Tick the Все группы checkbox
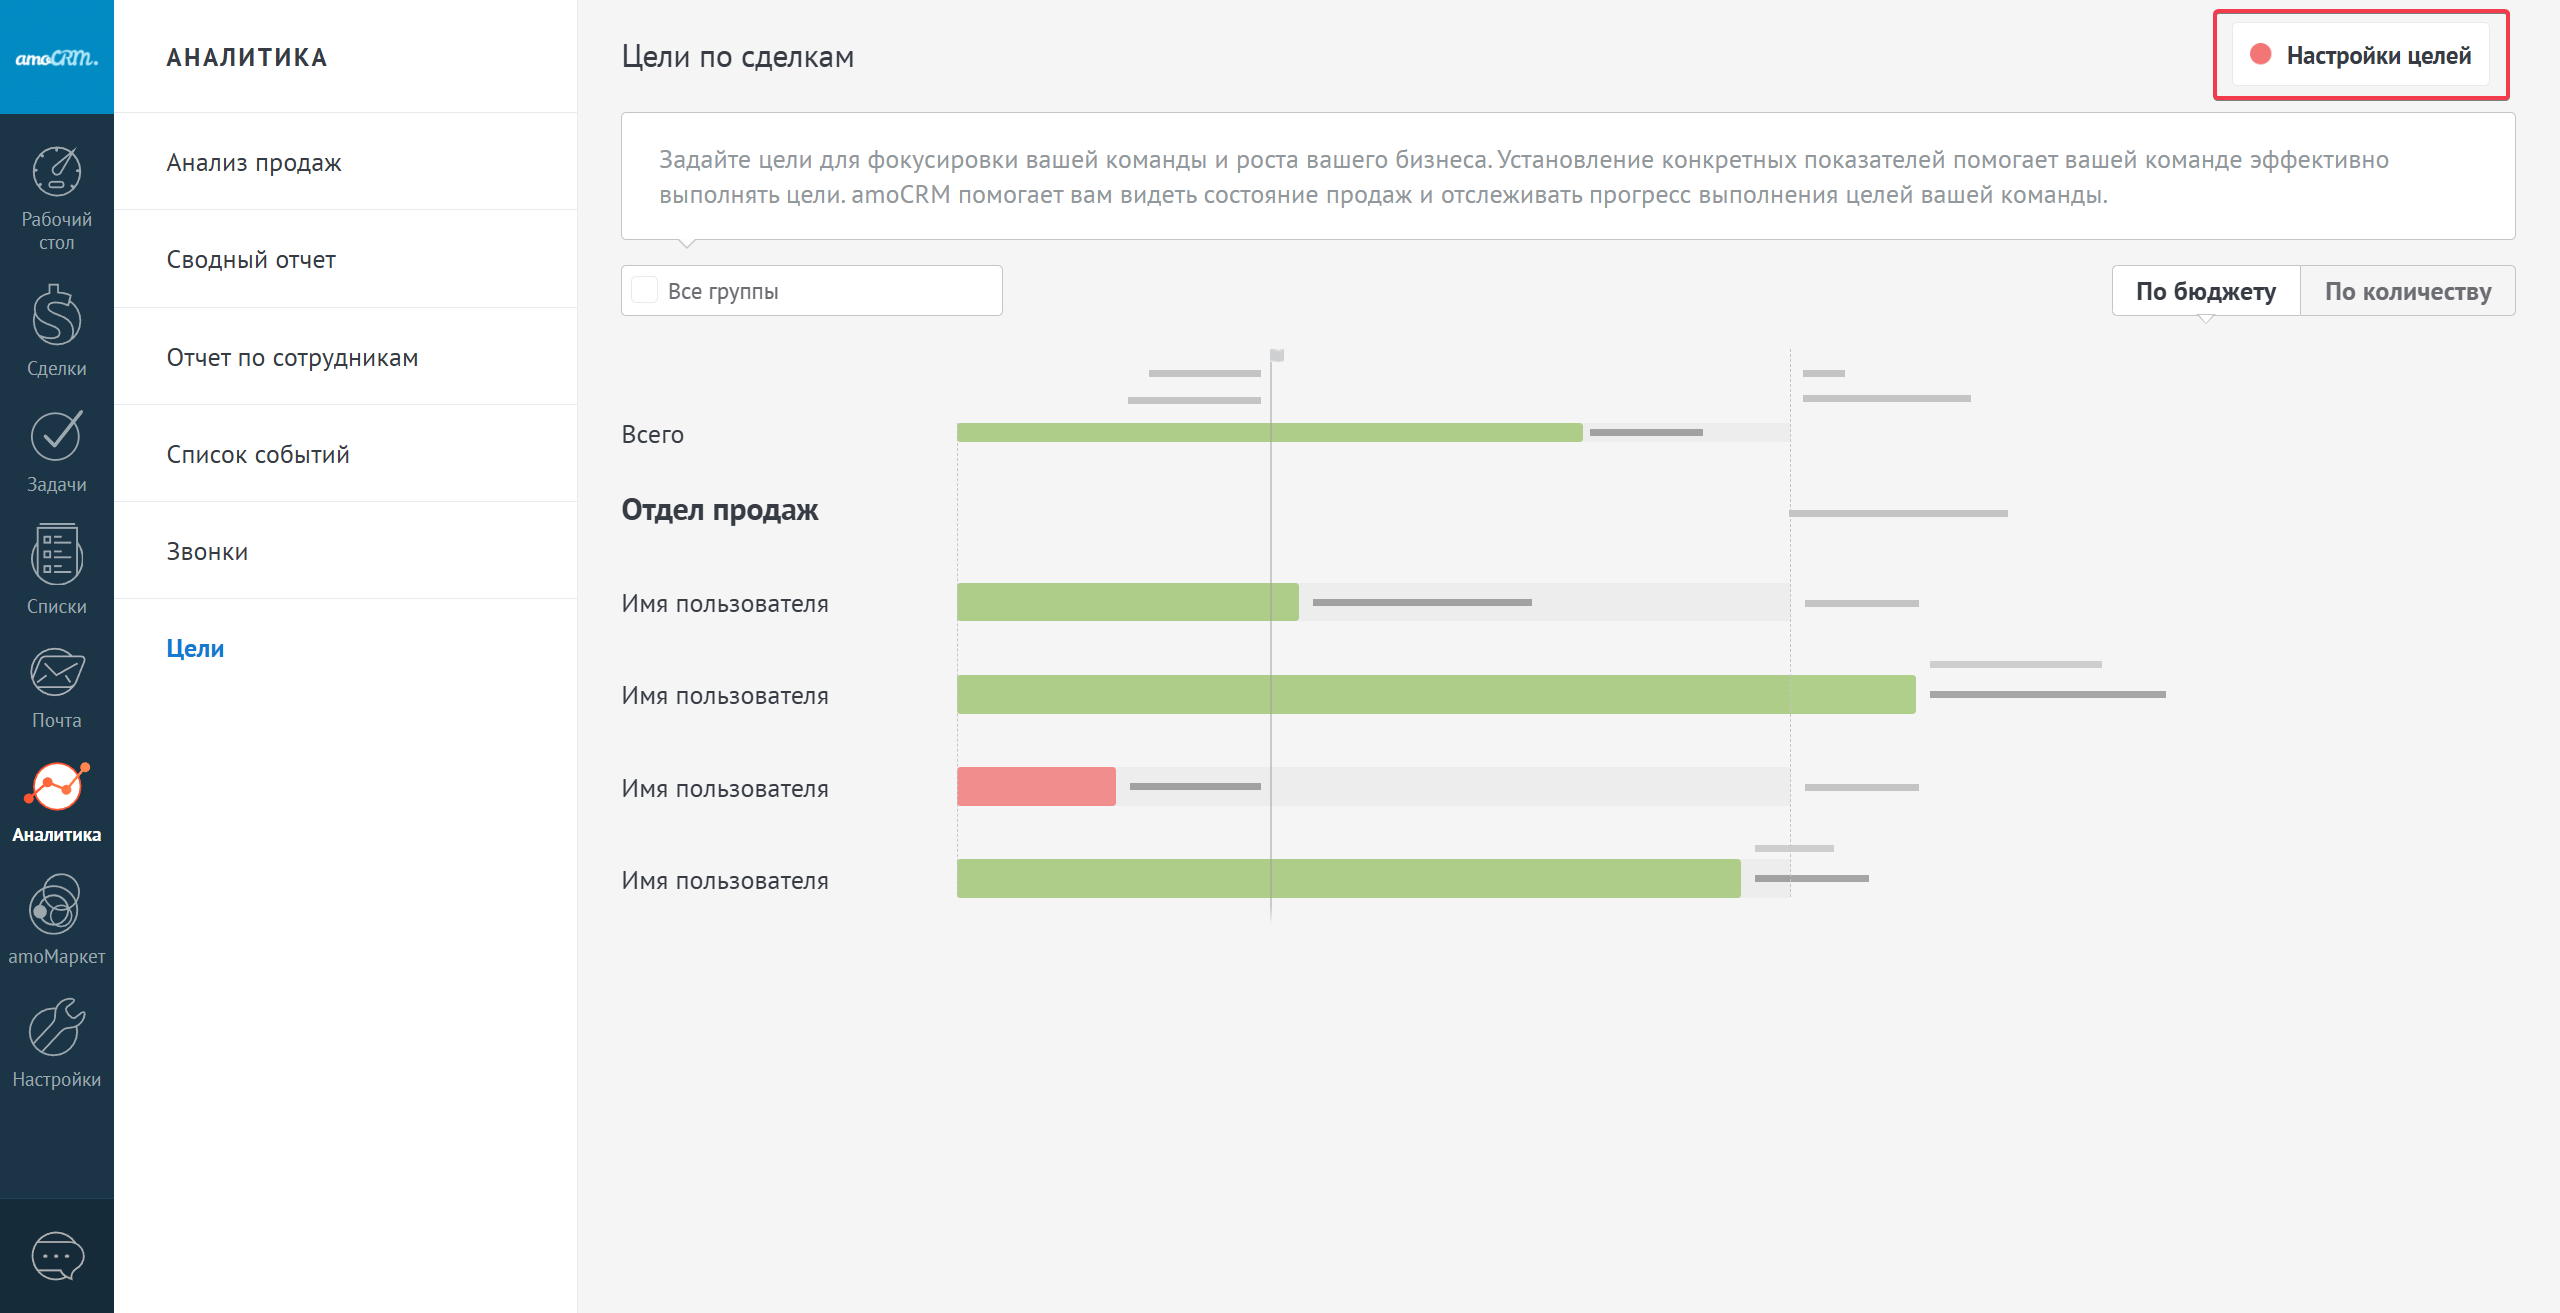This screenshot has height=1313, width=2560. tap(645, 291)
